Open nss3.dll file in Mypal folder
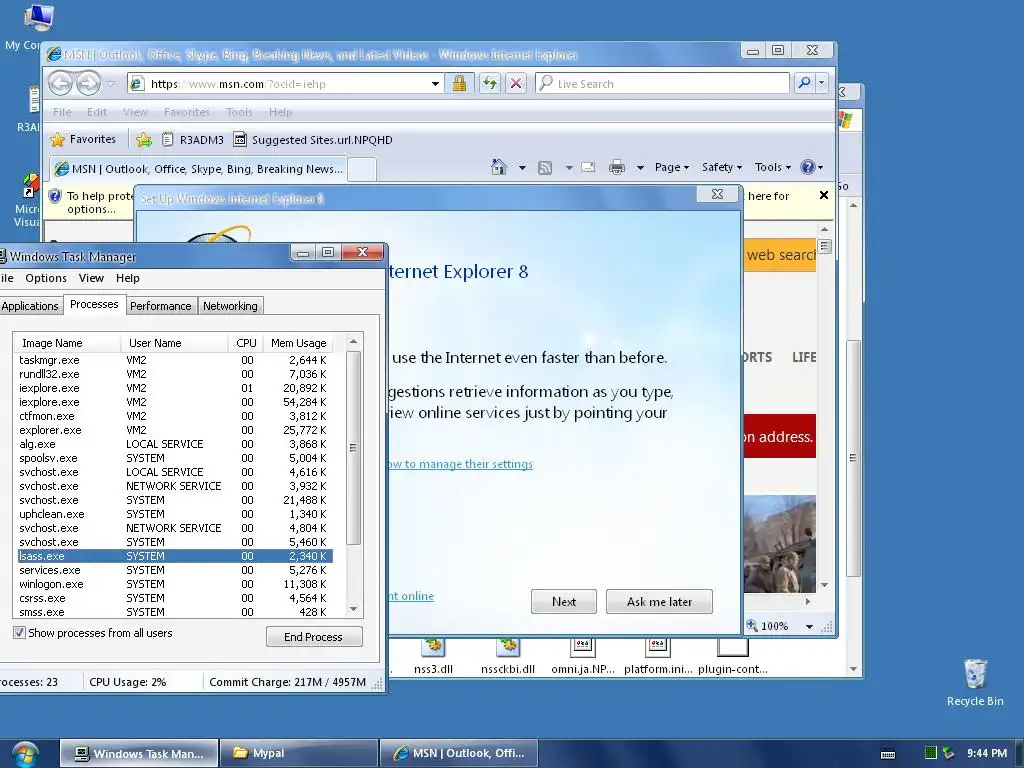 click(433, 658)
